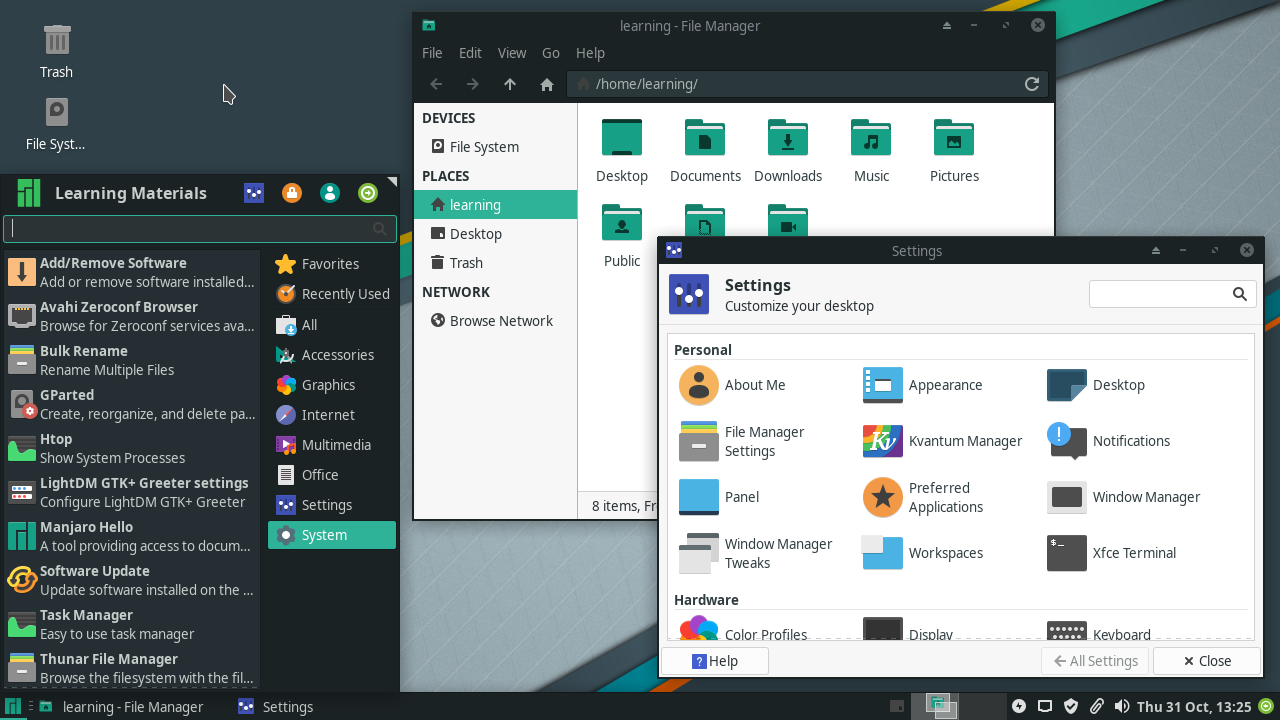Click the Close button in Settings
The width and height of the screenshot is (1280, 720).
coord(1207,661)
